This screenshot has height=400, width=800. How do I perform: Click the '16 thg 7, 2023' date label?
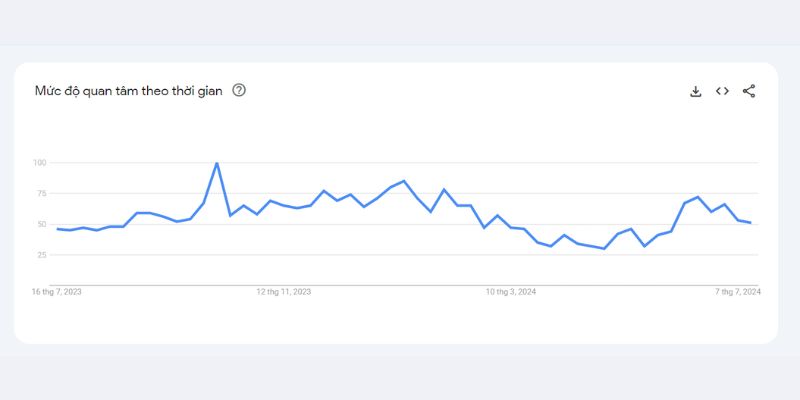point(57,292)
